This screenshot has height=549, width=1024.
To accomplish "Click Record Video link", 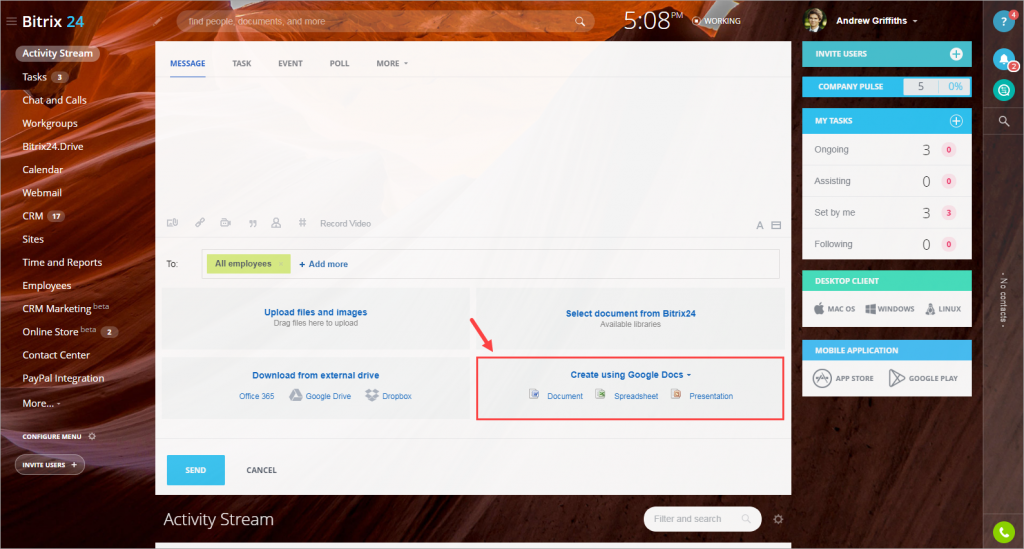I will pos(345,223).
